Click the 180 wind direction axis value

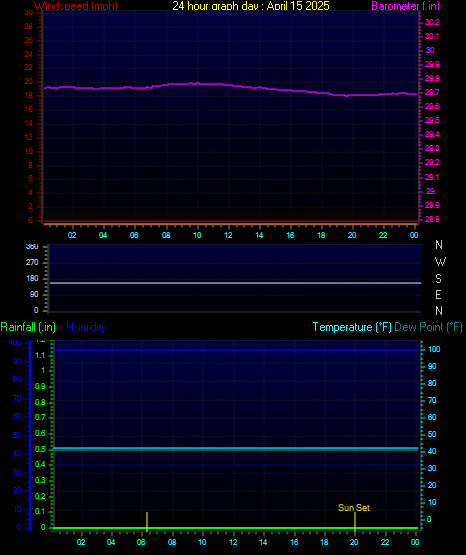tap(32, 279)
